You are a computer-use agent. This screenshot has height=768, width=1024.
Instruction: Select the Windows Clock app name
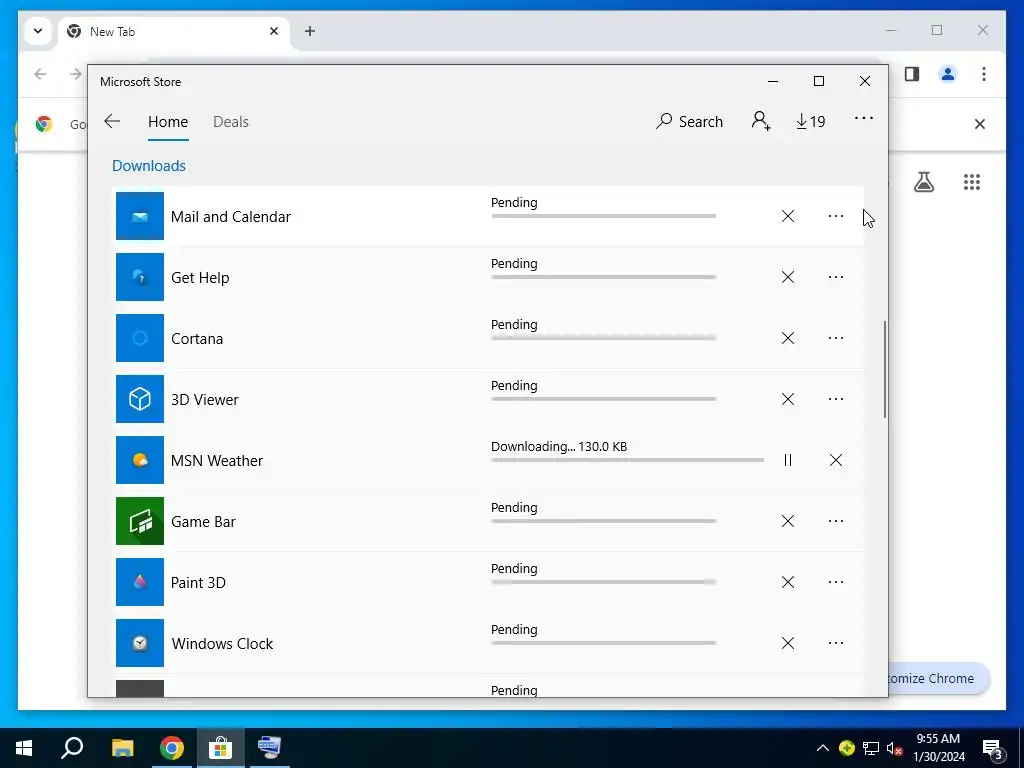tap(222, 644)
